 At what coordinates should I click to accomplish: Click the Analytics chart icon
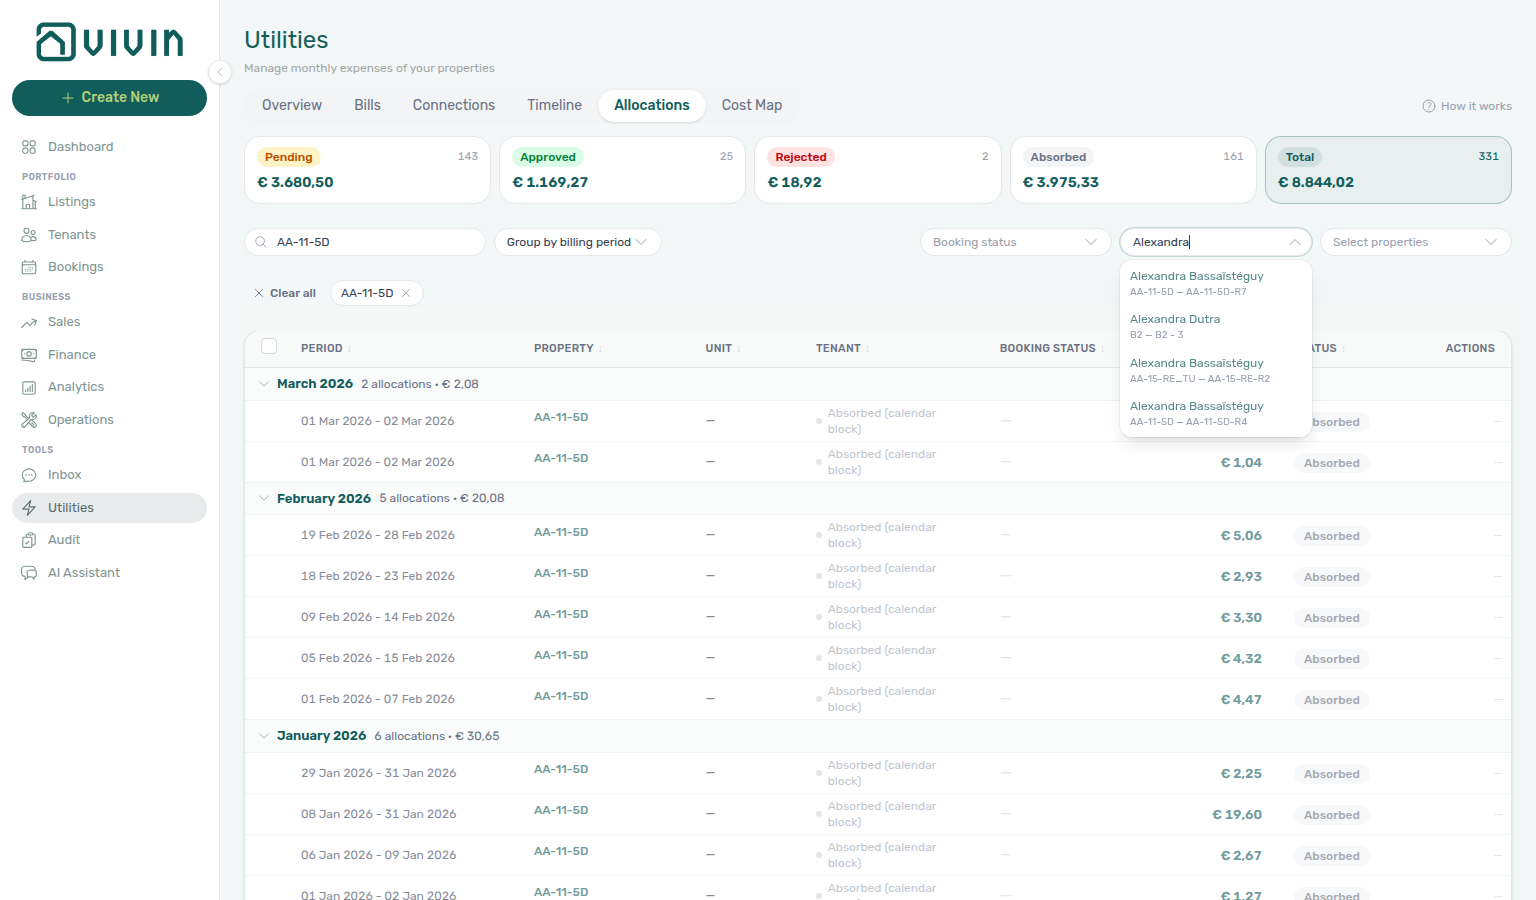pos(29,387)
